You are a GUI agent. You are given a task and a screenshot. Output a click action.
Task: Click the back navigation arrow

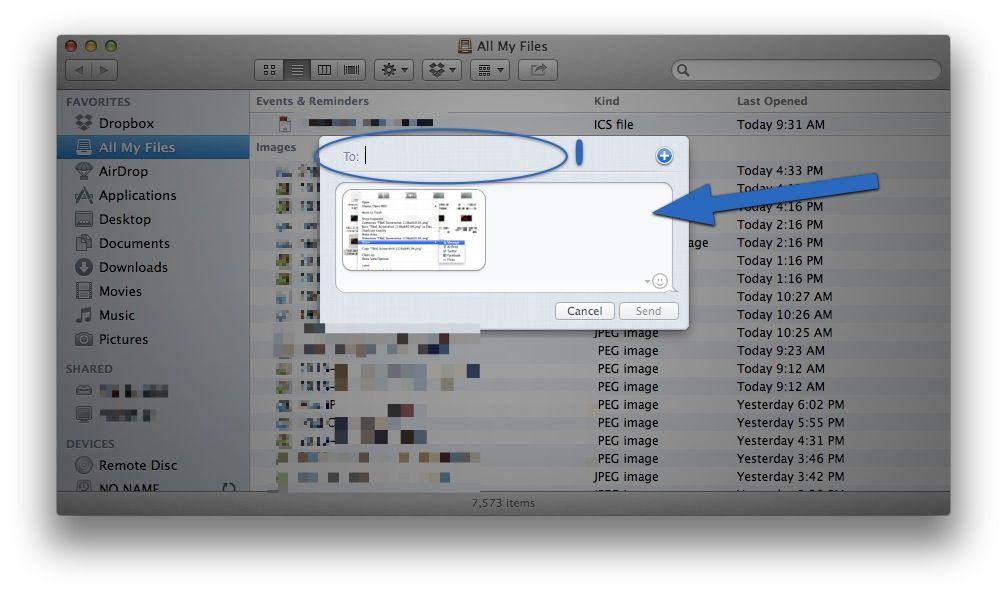point(80,69)
